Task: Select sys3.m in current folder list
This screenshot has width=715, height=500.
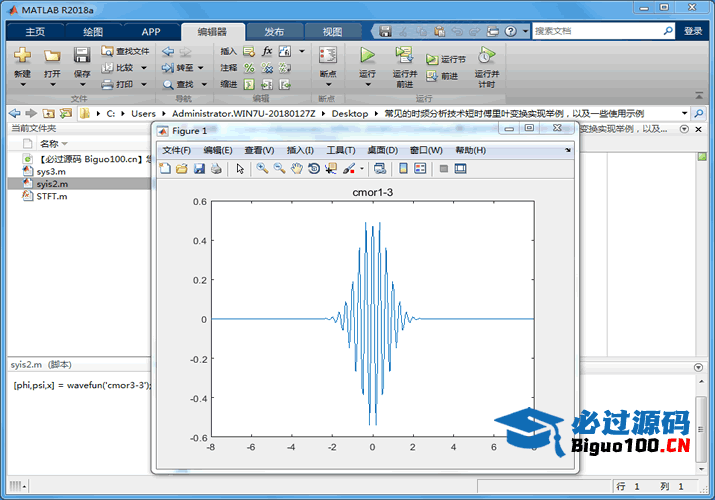Action: 51,172
